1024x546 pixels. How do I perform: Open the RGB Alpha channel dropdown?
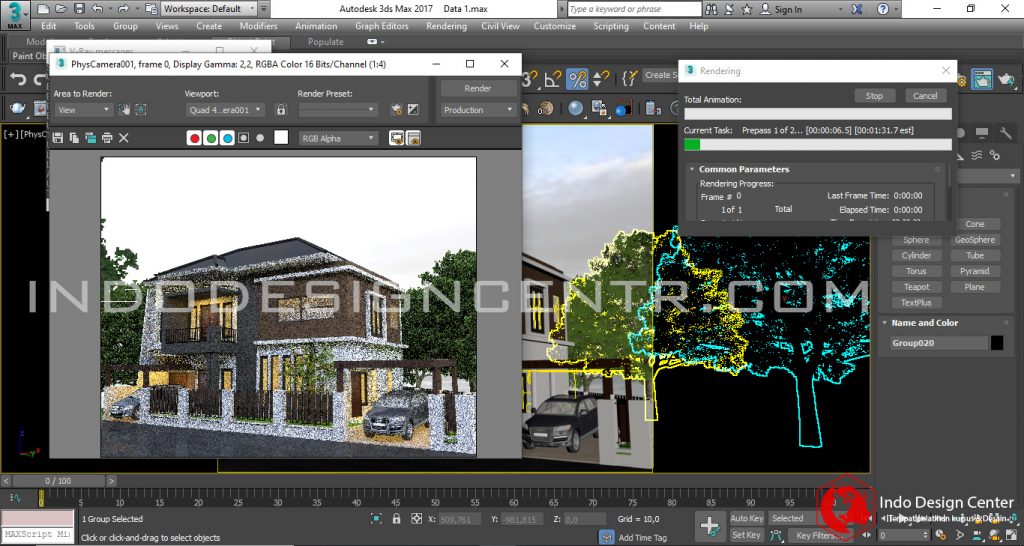click(x=338, y=138)
